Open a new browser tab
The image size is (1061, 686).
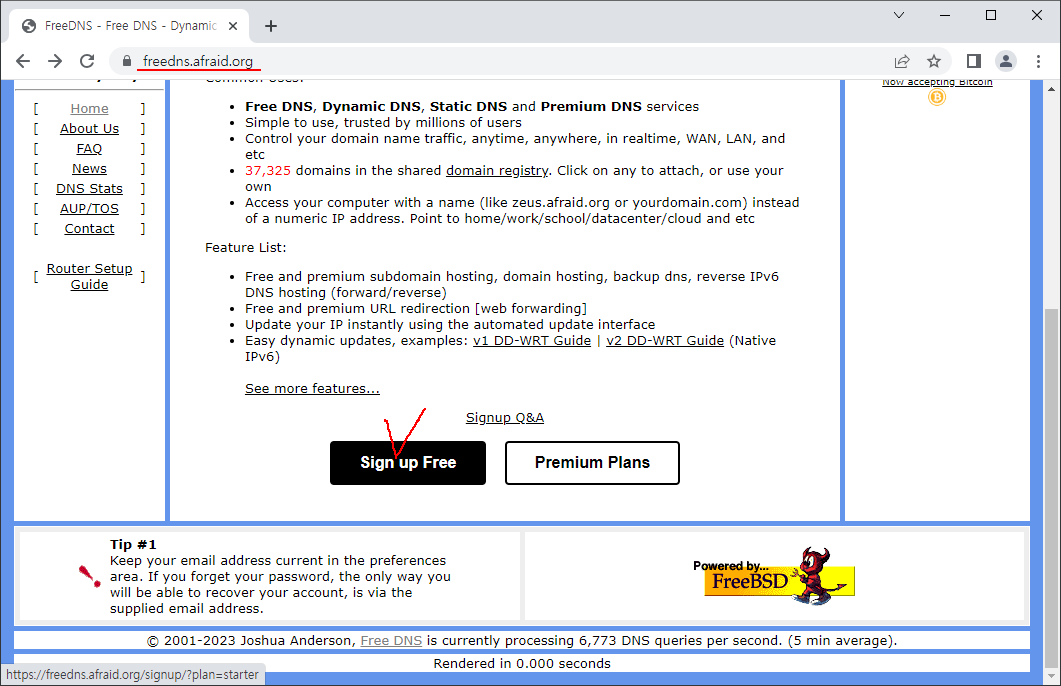click(x=271, y=26)
